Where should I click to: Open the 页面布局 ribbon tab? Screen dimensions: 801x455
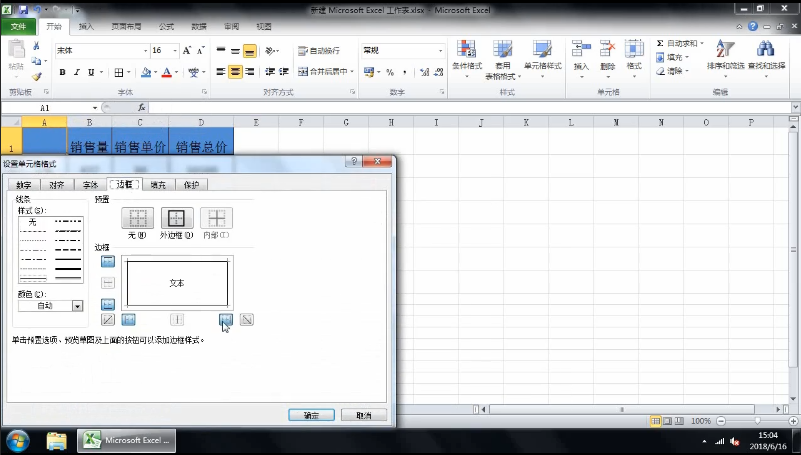tap(125, 26)
